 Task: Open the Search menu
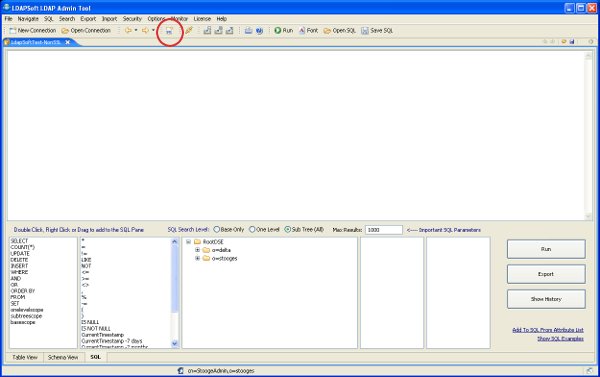coord(67,19)
